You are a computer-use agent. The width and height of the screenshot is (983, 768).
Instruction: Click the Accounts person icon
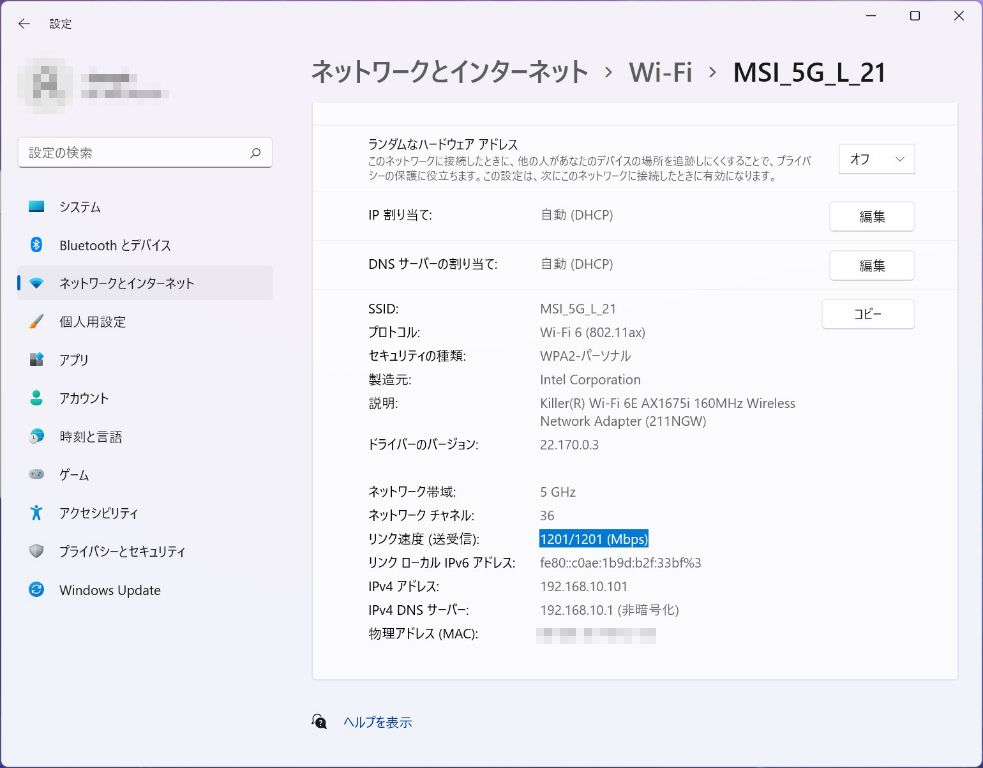click(37, 398)
